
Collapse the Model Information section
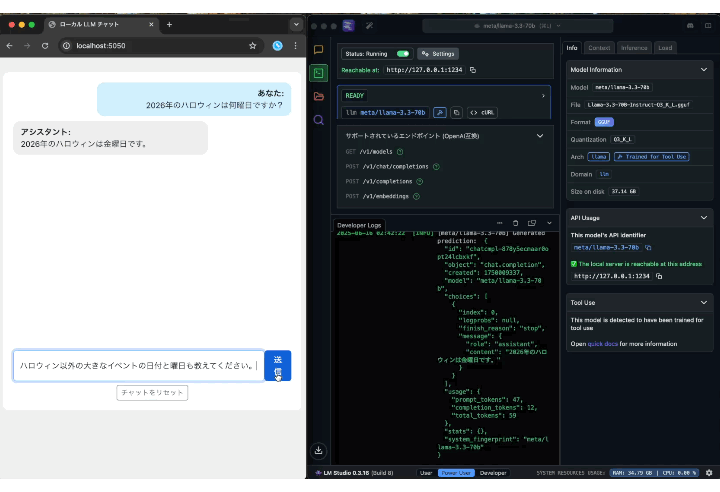703,70
